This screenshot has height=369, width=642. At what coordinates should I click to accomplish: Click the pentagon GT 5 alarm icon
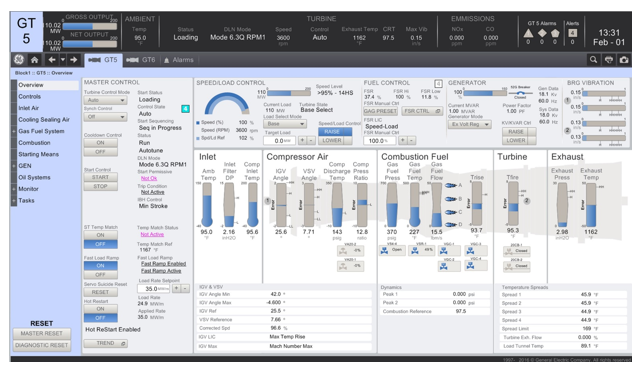(555, 33)
